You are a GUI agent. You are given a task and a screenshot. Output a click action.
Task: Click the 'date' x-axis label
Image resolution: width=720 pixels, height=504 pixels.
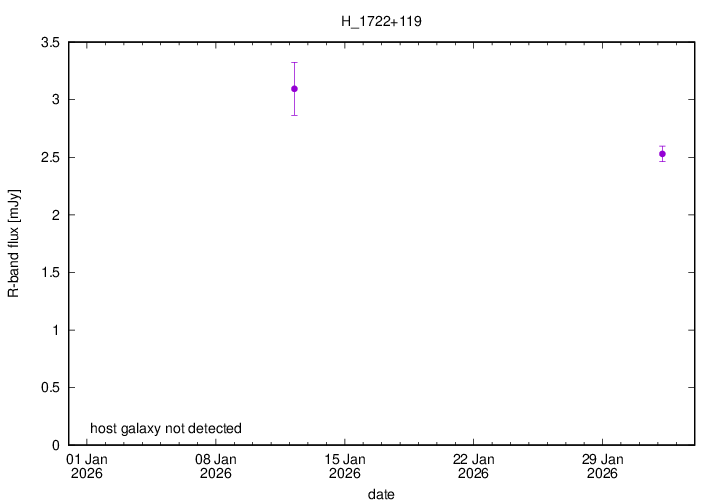pyautogui.click(x=380, y=494)
